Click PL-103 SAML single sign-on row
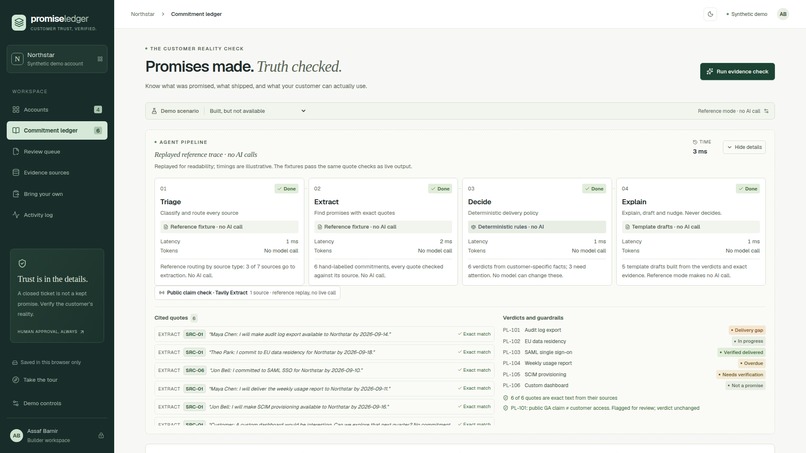The height and width of the screenshot is (453, 806). pos(634,352)
